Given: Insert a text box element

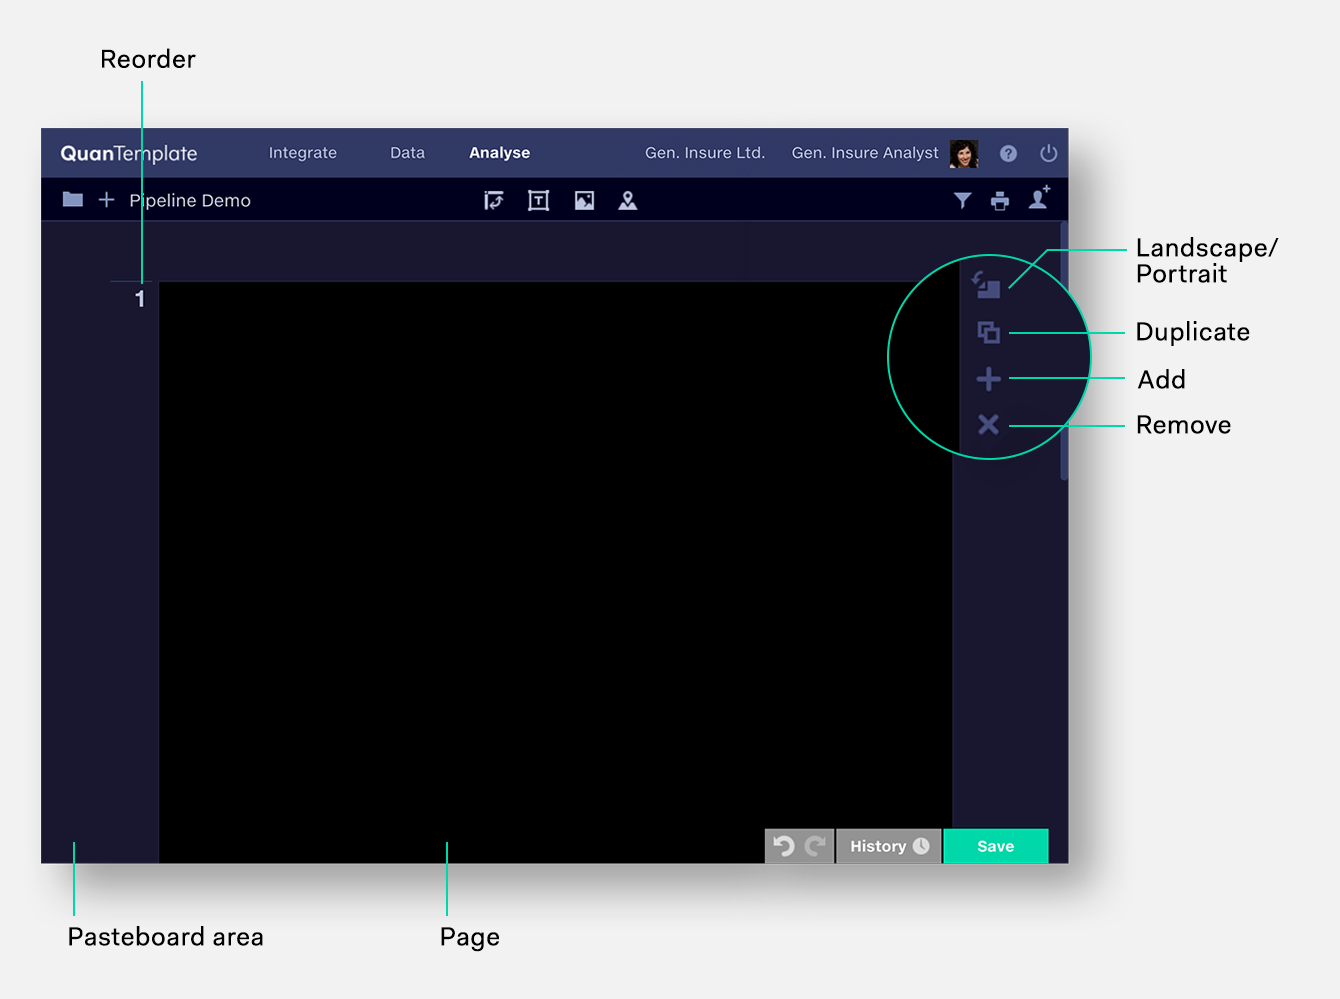Looking at the screenshot, I should click(x=539, y=201).
